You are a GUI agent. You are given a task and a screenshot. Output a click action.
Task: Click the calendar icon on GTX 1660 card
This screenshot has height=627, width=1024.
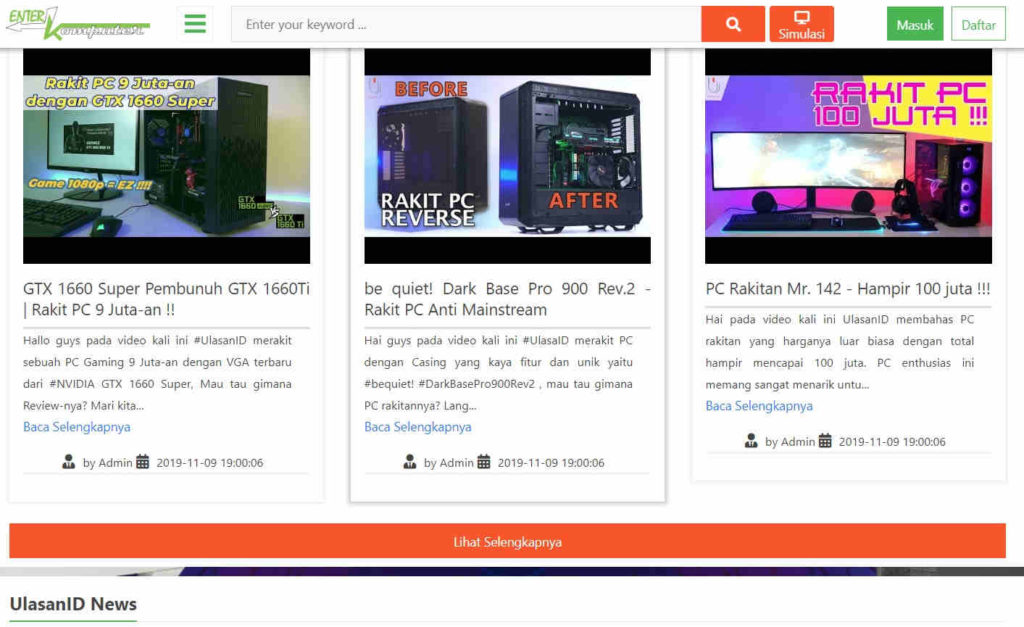tap(142, 462)
